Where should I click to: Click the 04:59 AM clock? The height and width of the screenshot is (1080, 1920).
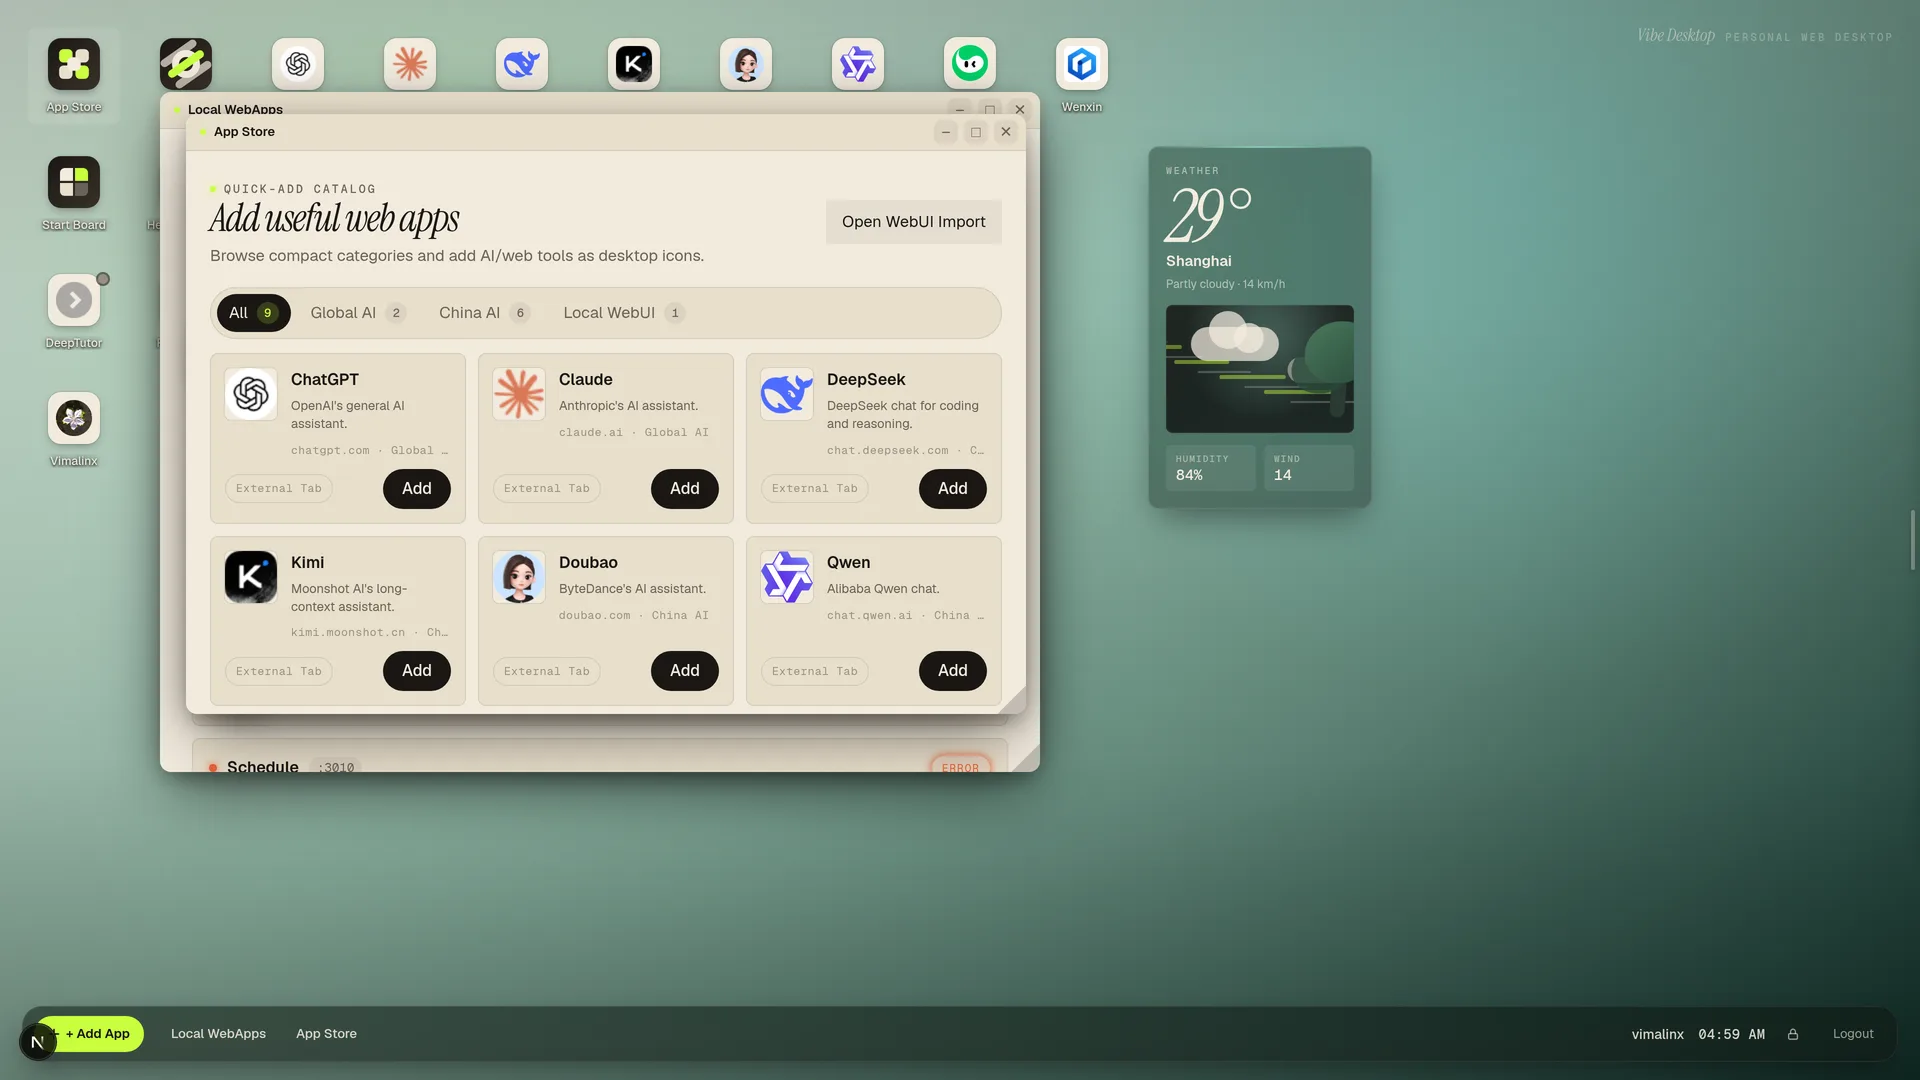click(x=1732, y=1034)
